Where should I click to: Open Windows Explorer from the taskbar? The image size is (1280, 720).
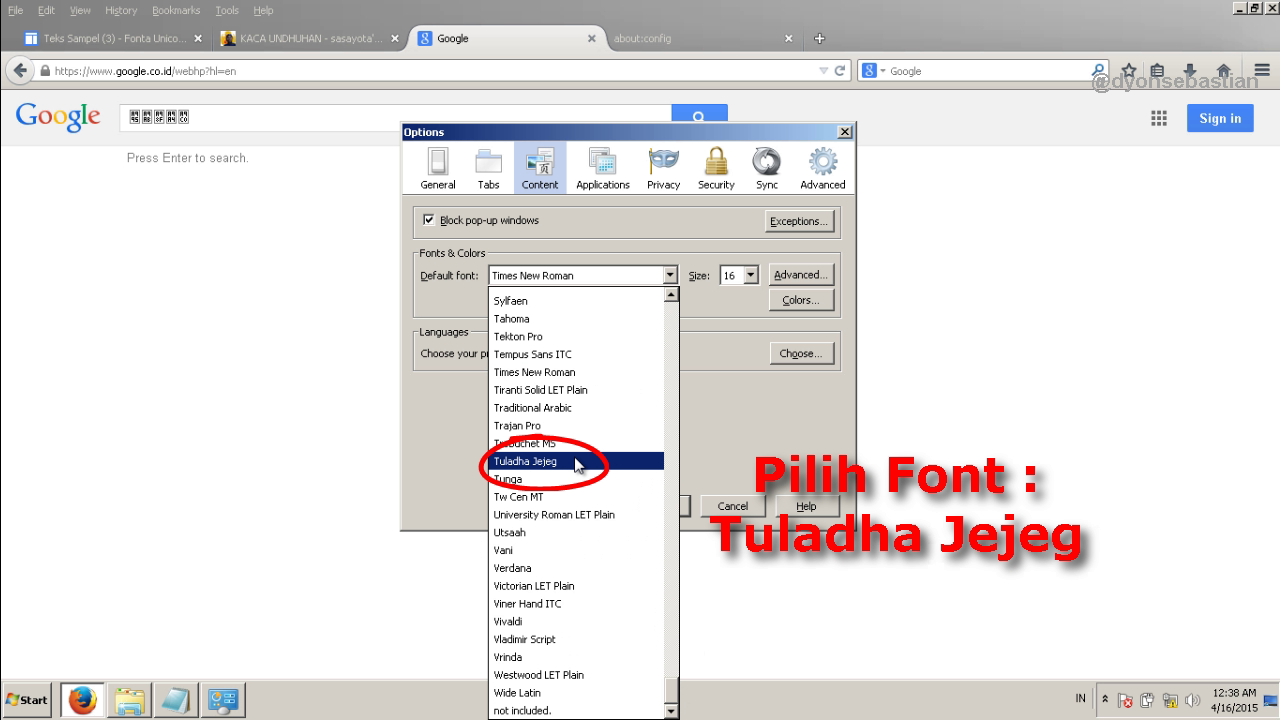pyautogui.click(x=129, y=701)
